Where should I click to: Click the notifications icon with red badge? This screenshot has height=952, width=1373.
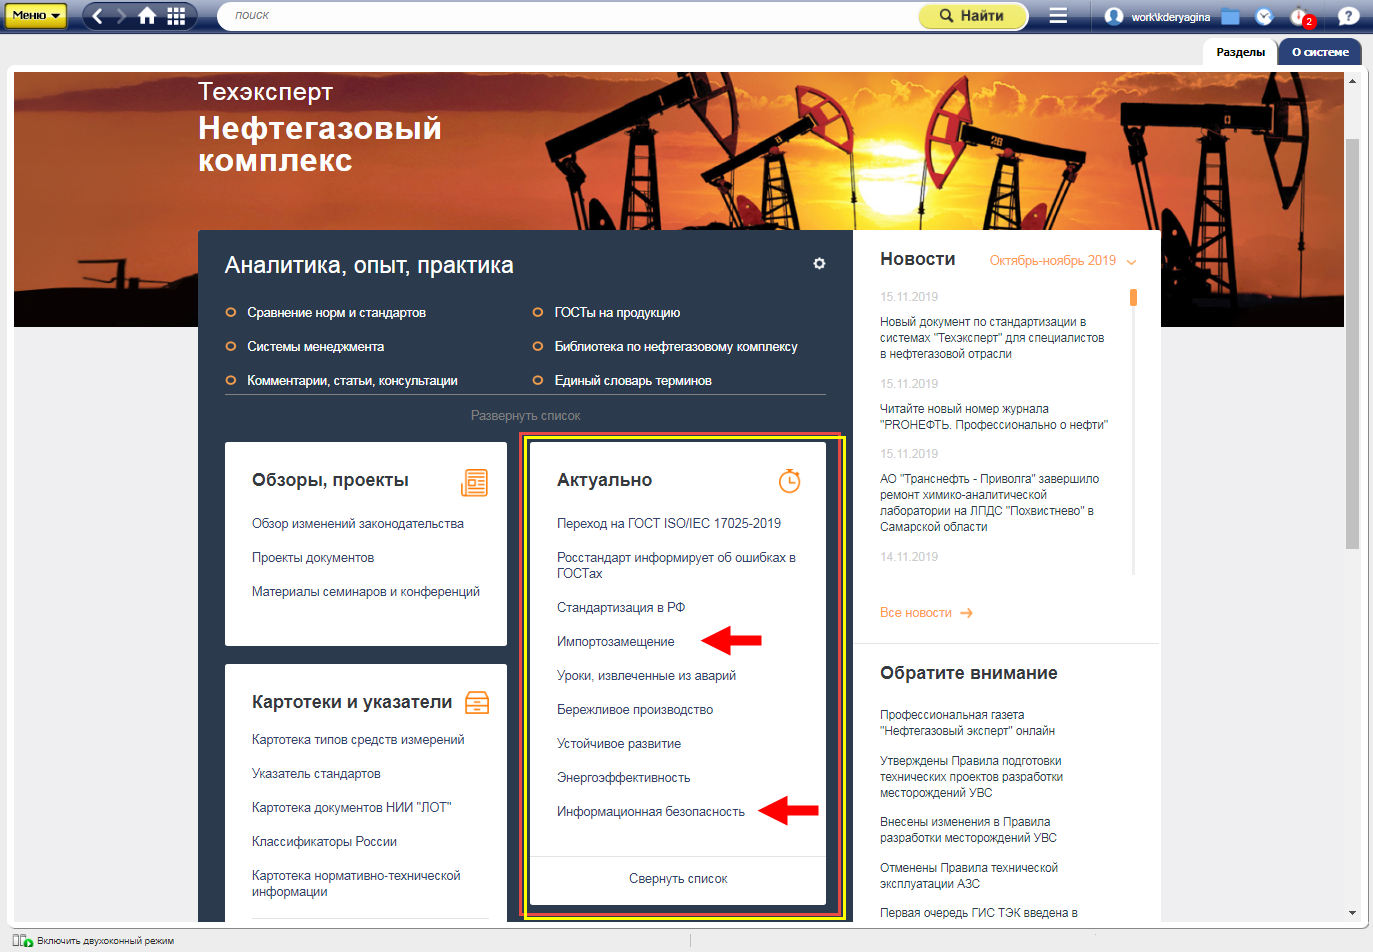(1299, 17)
